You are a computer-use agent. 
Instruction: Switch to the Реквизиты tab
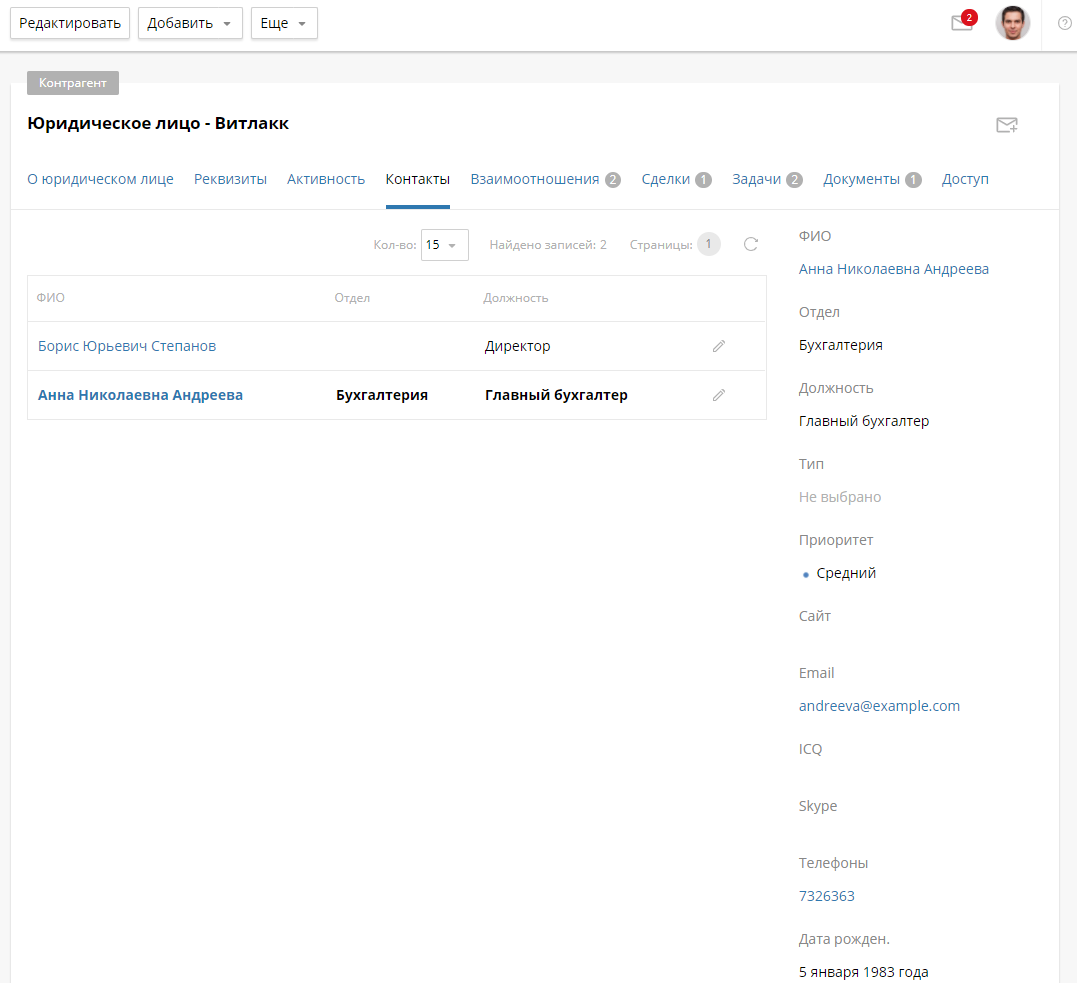click(230, 179)
